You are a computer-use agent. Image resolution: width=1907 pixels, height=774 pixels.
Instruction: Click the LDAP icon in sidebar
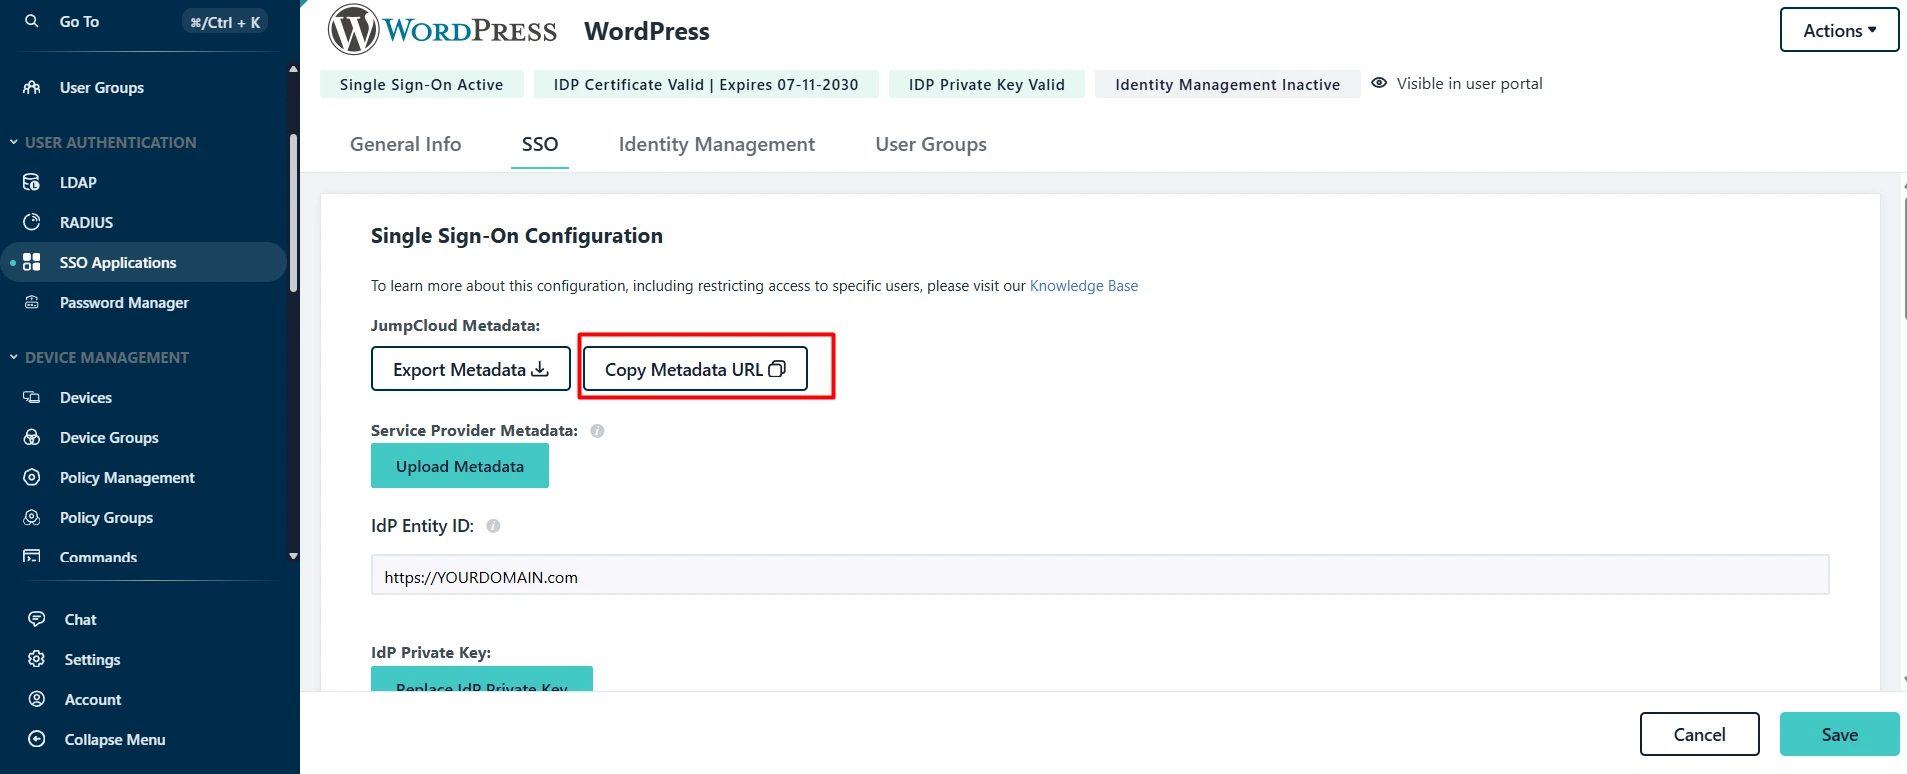32,182
